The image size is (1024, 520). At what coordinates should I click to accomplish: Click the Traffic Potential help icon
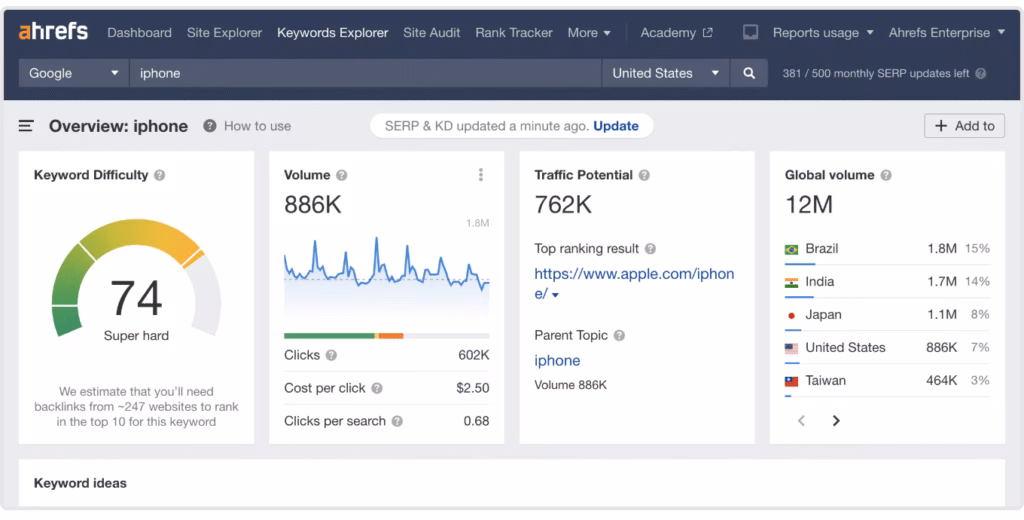coord(644,175)
